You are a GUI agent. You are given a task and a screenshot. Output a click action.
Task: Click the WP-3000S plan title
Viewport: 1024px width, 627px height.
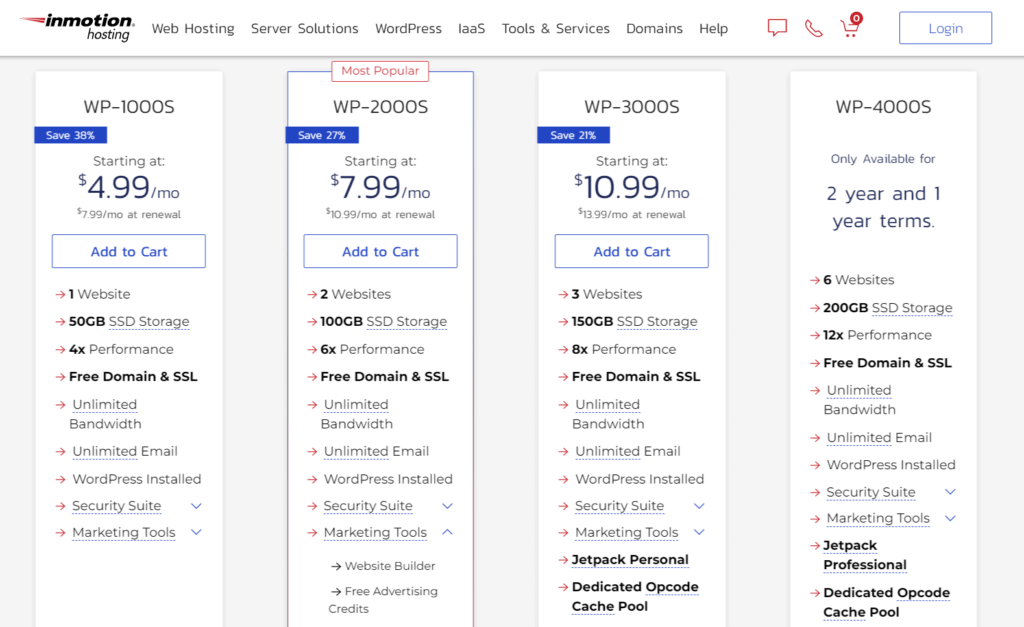click(632, 106)
